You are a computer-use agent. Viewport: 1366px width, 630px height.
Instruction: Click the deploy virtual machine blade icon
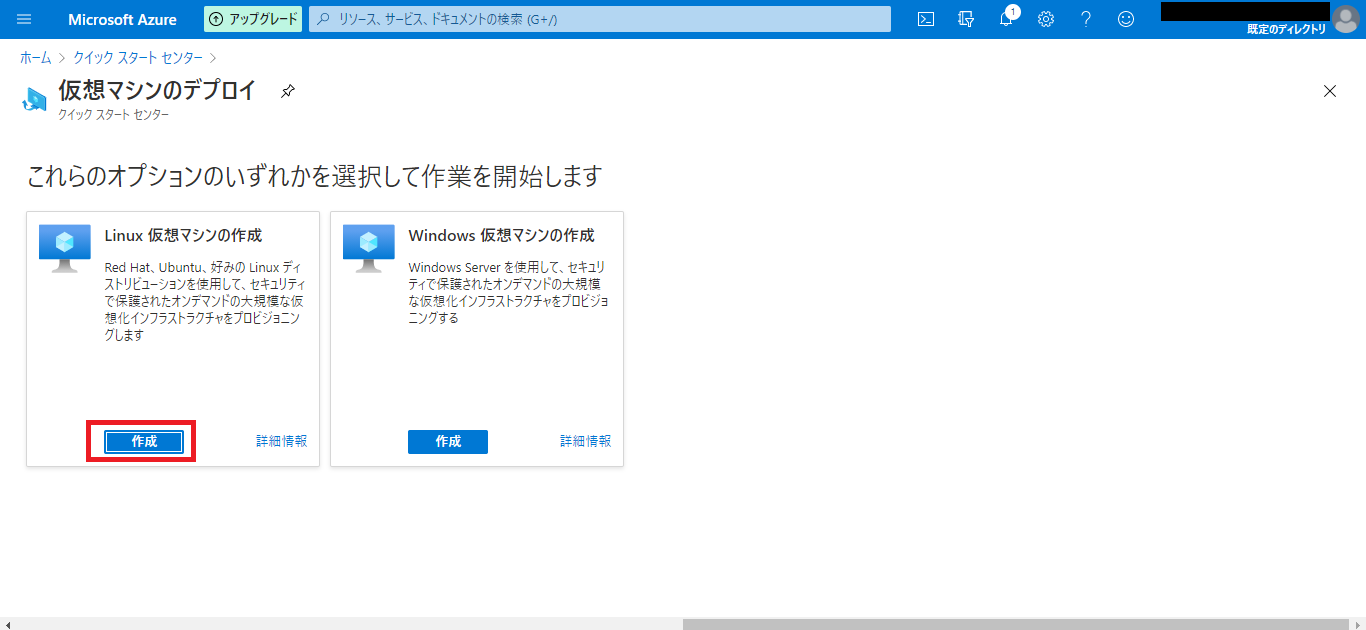[x=35, y=99]
